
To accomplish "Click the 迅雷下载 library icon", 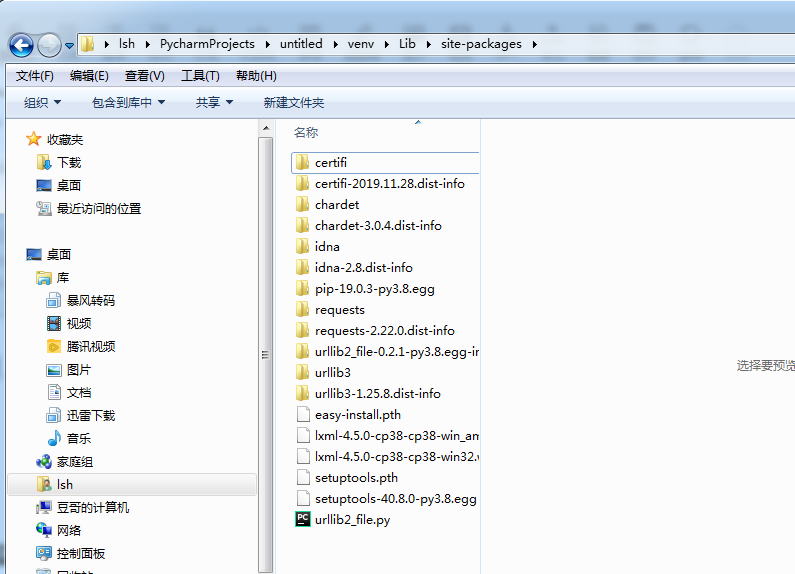I will 54,416.
